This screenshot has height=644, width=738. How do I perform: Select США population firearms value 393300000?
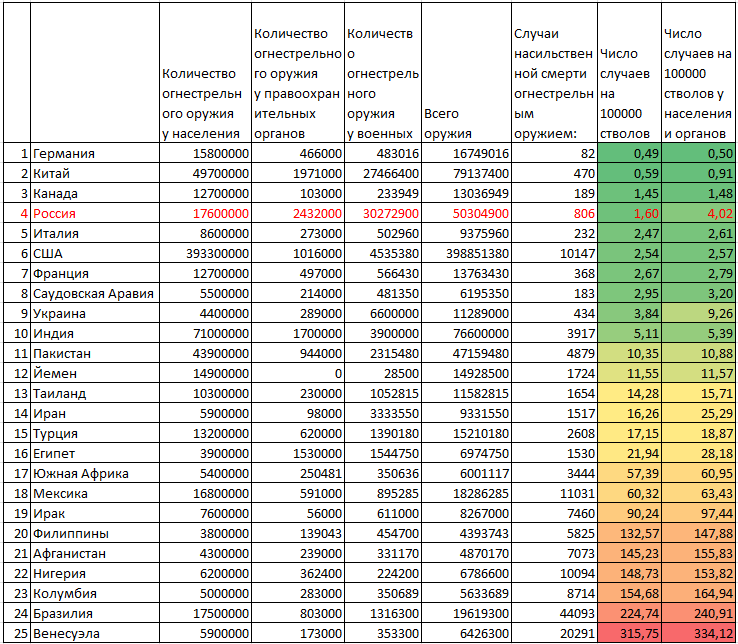pos(205,254)
